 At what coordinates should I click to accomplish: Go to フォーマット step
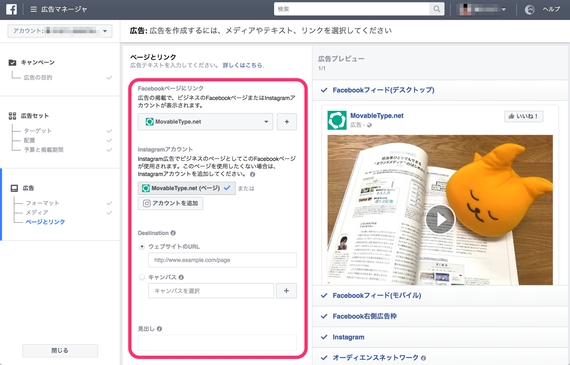[x=42, y=203]
